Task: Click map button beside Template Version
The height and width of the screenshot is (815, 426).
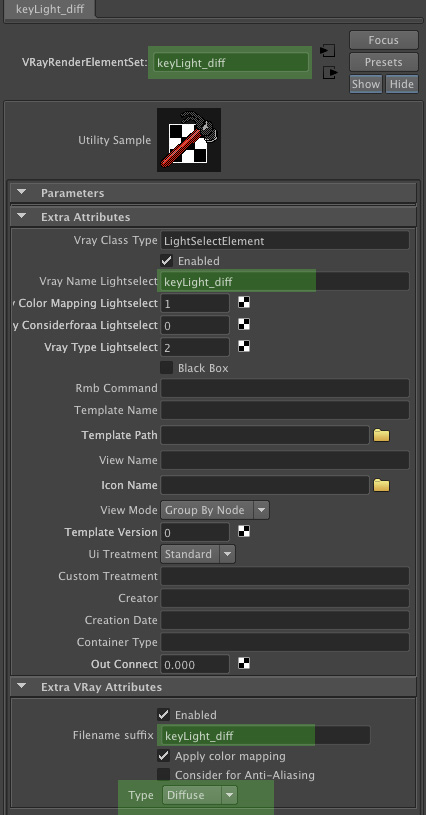Action: pyautogui.click(x=244, y=531)
